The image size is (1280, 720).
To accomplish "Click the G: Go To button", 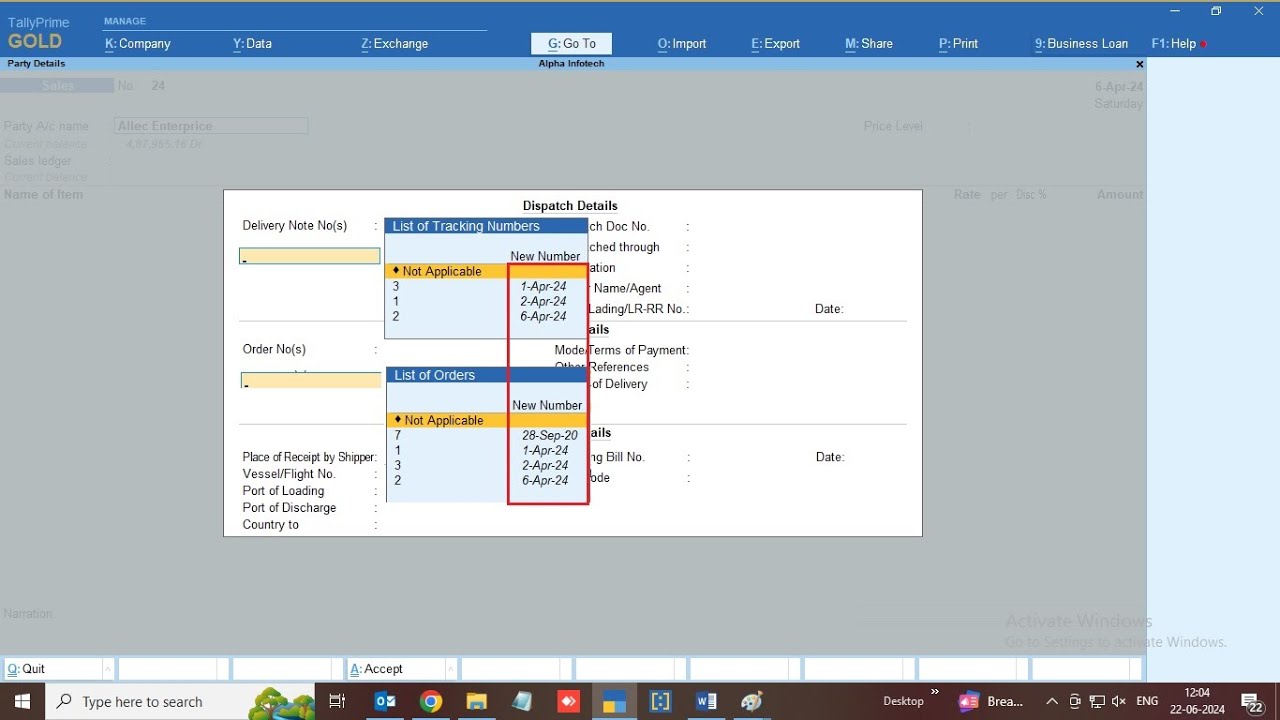I will tap(571, 44).
